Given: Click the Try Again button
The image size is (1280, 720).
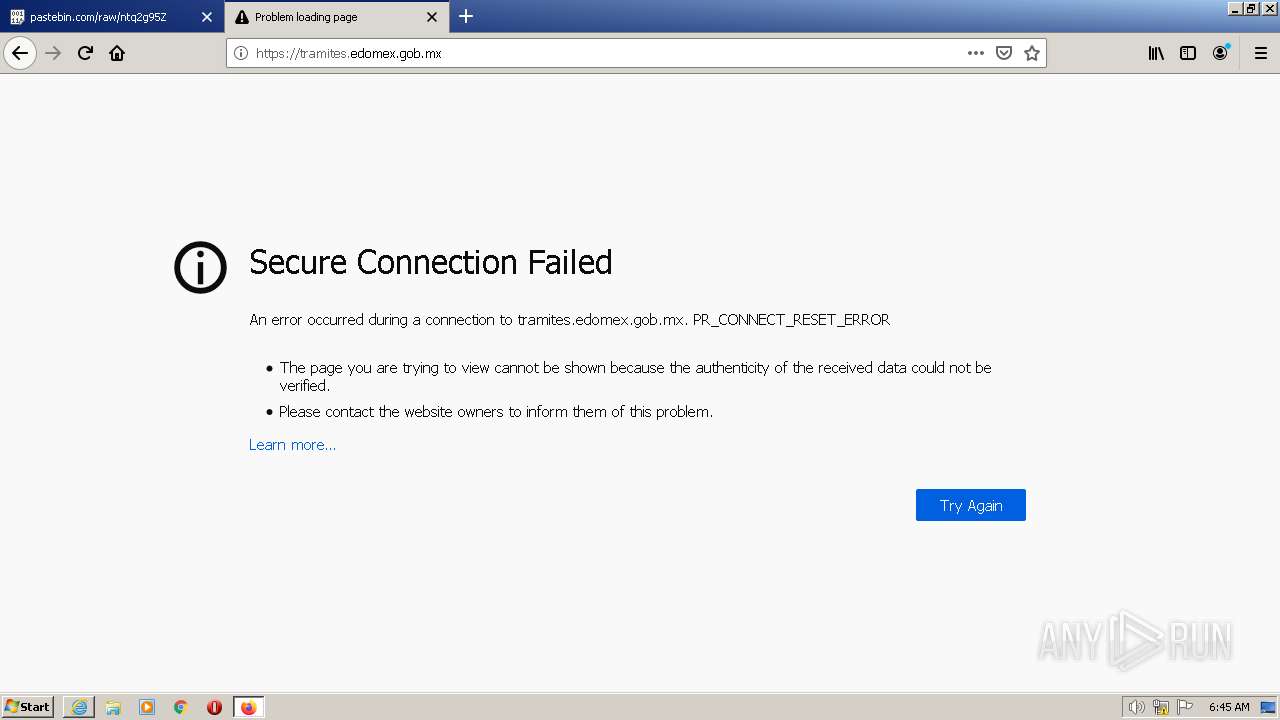Looking at the screenshot, I should click(970, 505).
